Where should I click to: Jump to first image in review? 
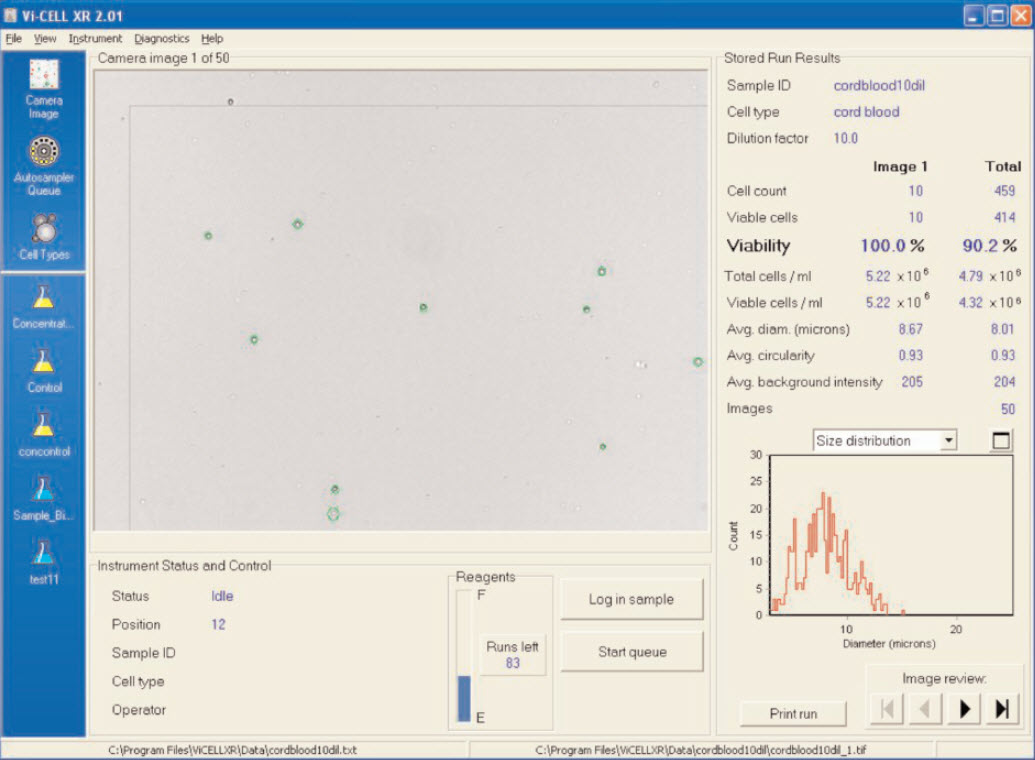887,709
